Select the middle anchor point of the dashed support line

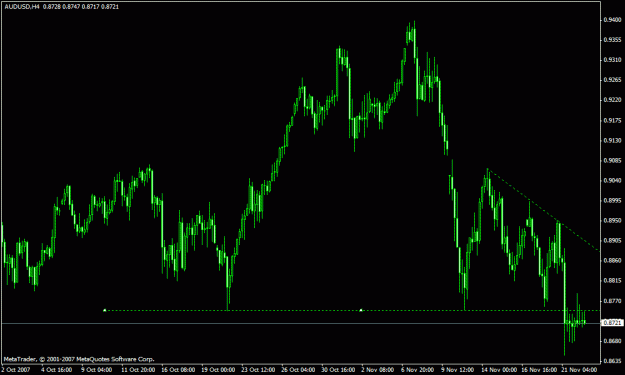click(x=361, y=310)
